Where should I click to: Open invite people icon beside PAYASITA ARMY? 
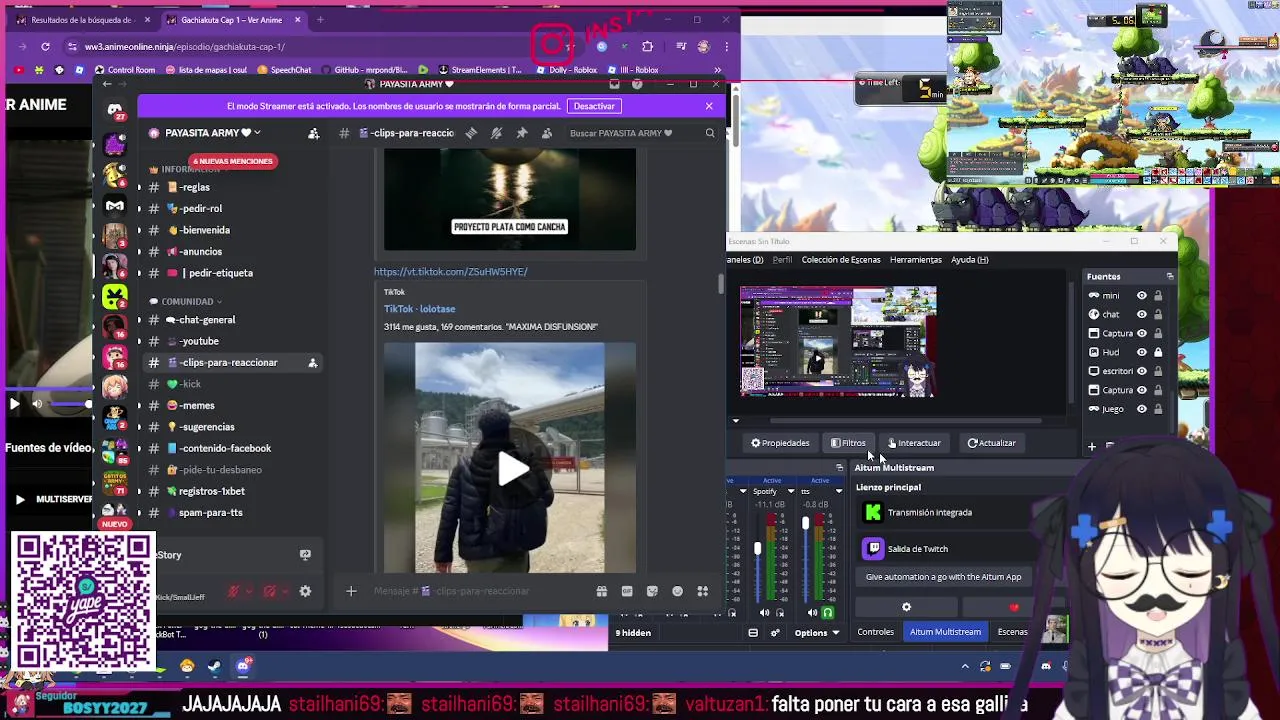click(x=314, y=133)
